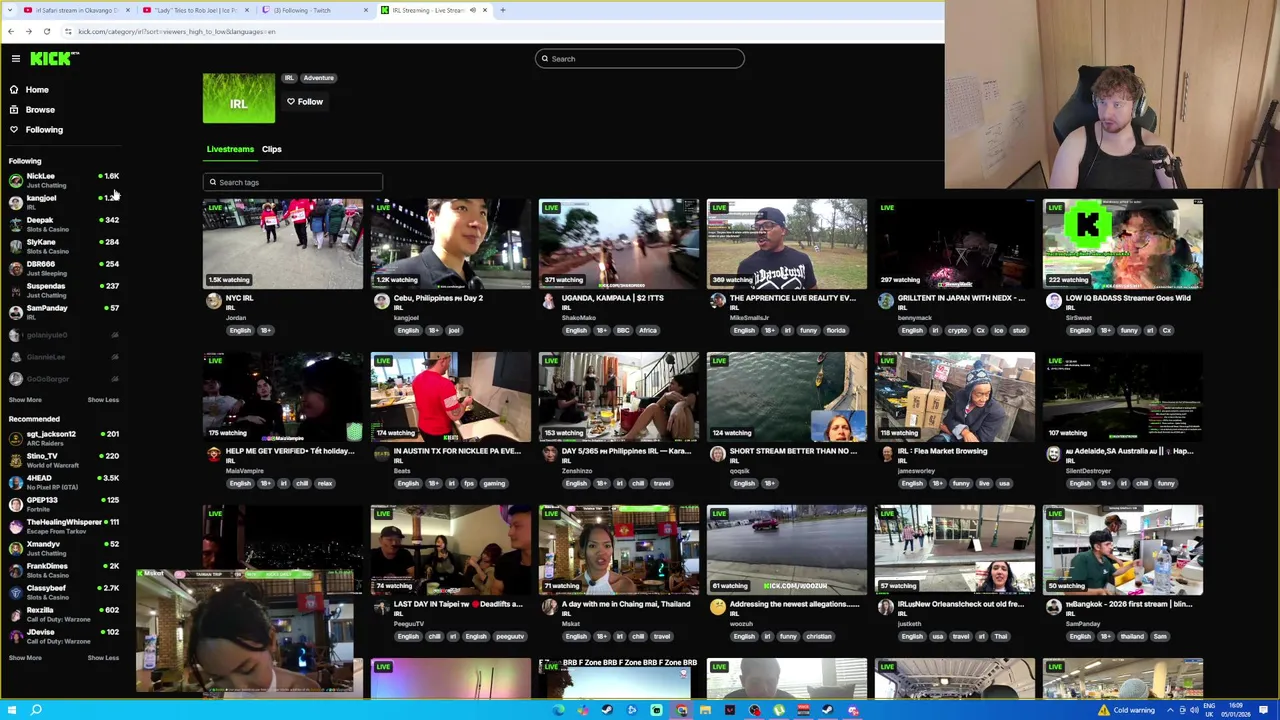Show hidden tray icons chevron
The width and height of the screenshot is (1280, 720).
point(1170,710)
